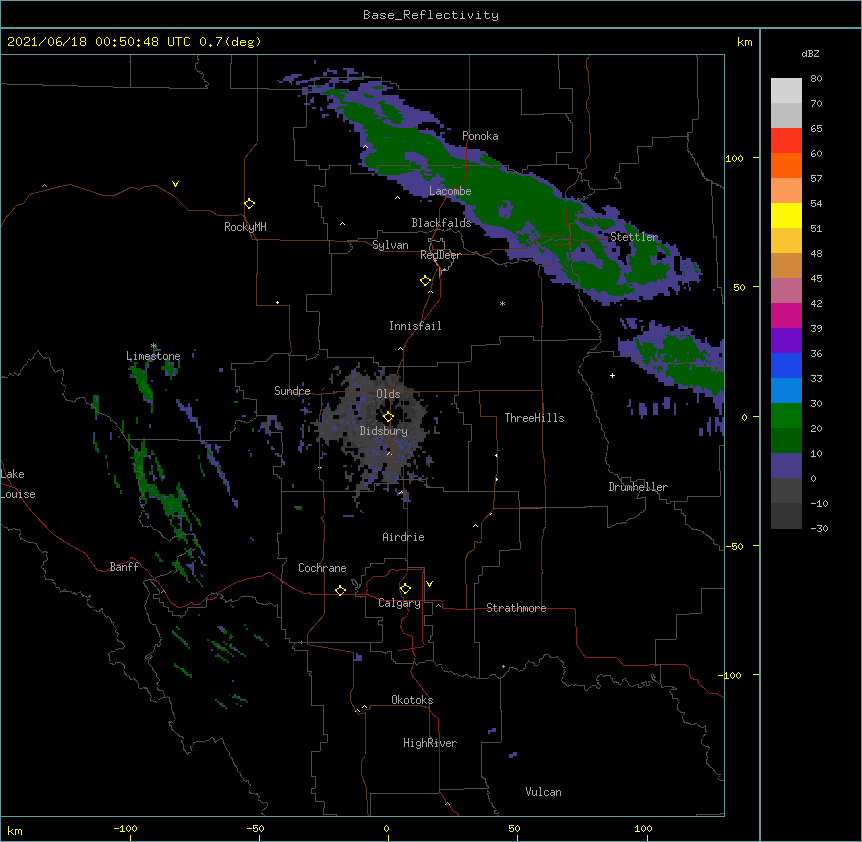Click the yellow diamond marker above RockyMH
The height and width of the screenshot is (842, 862).
[250, 204]
